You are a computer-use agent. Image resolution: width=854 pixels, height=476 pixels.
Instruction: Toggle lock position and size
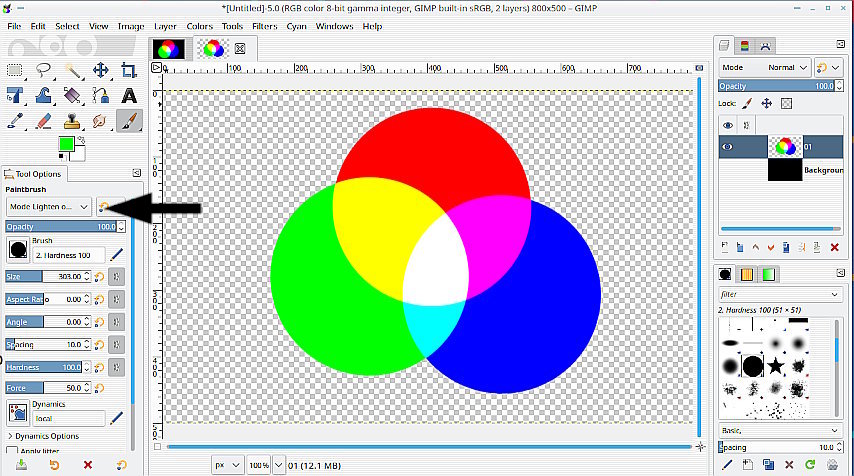tap(766, 103)
